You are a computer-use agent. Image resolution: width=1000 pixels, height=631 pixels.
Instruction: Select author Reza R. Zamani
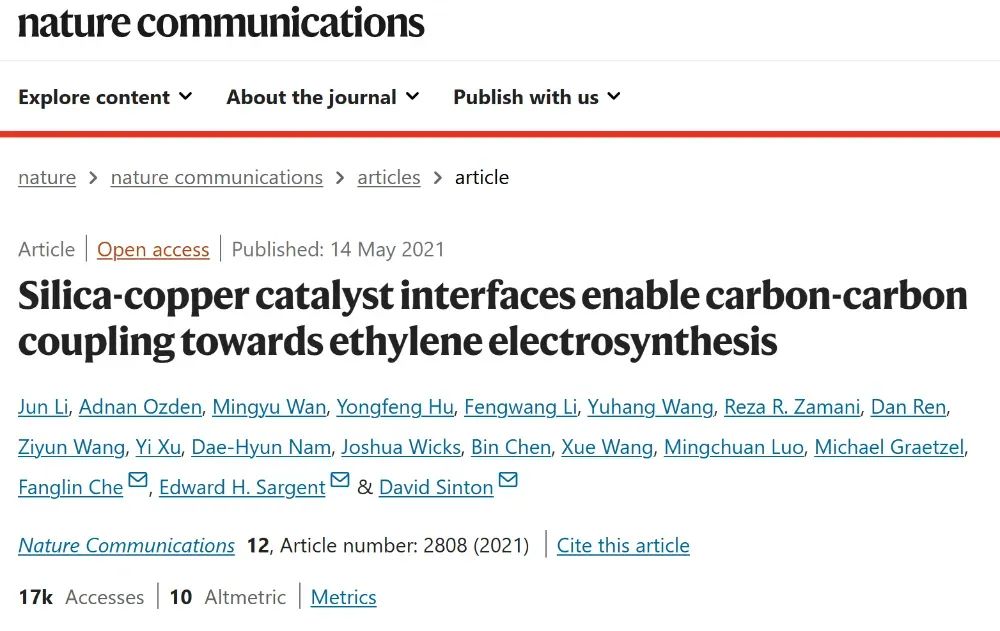[x=792, y=407]
